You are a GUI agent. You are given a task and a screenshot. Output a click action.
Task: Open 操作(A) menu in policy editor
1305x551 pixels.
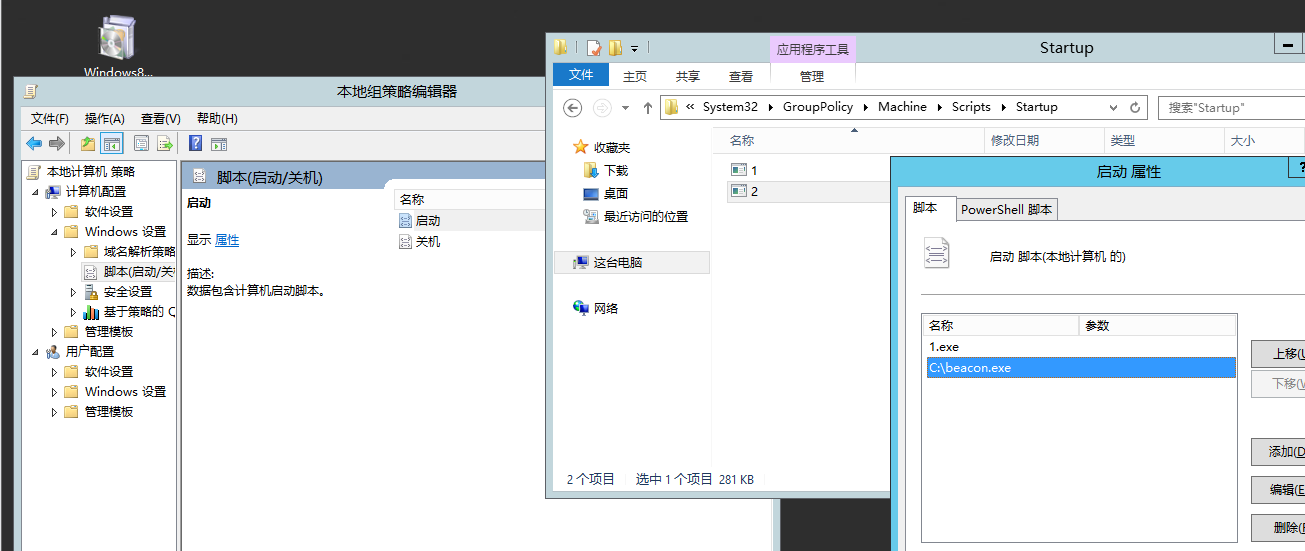tap(105, 118)
